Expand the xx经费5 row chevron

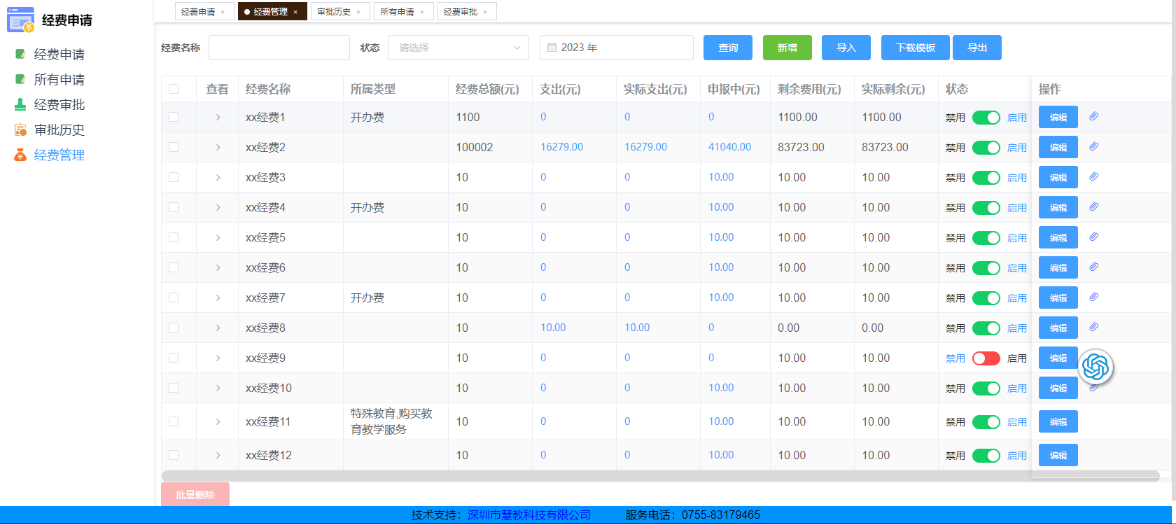218,237
